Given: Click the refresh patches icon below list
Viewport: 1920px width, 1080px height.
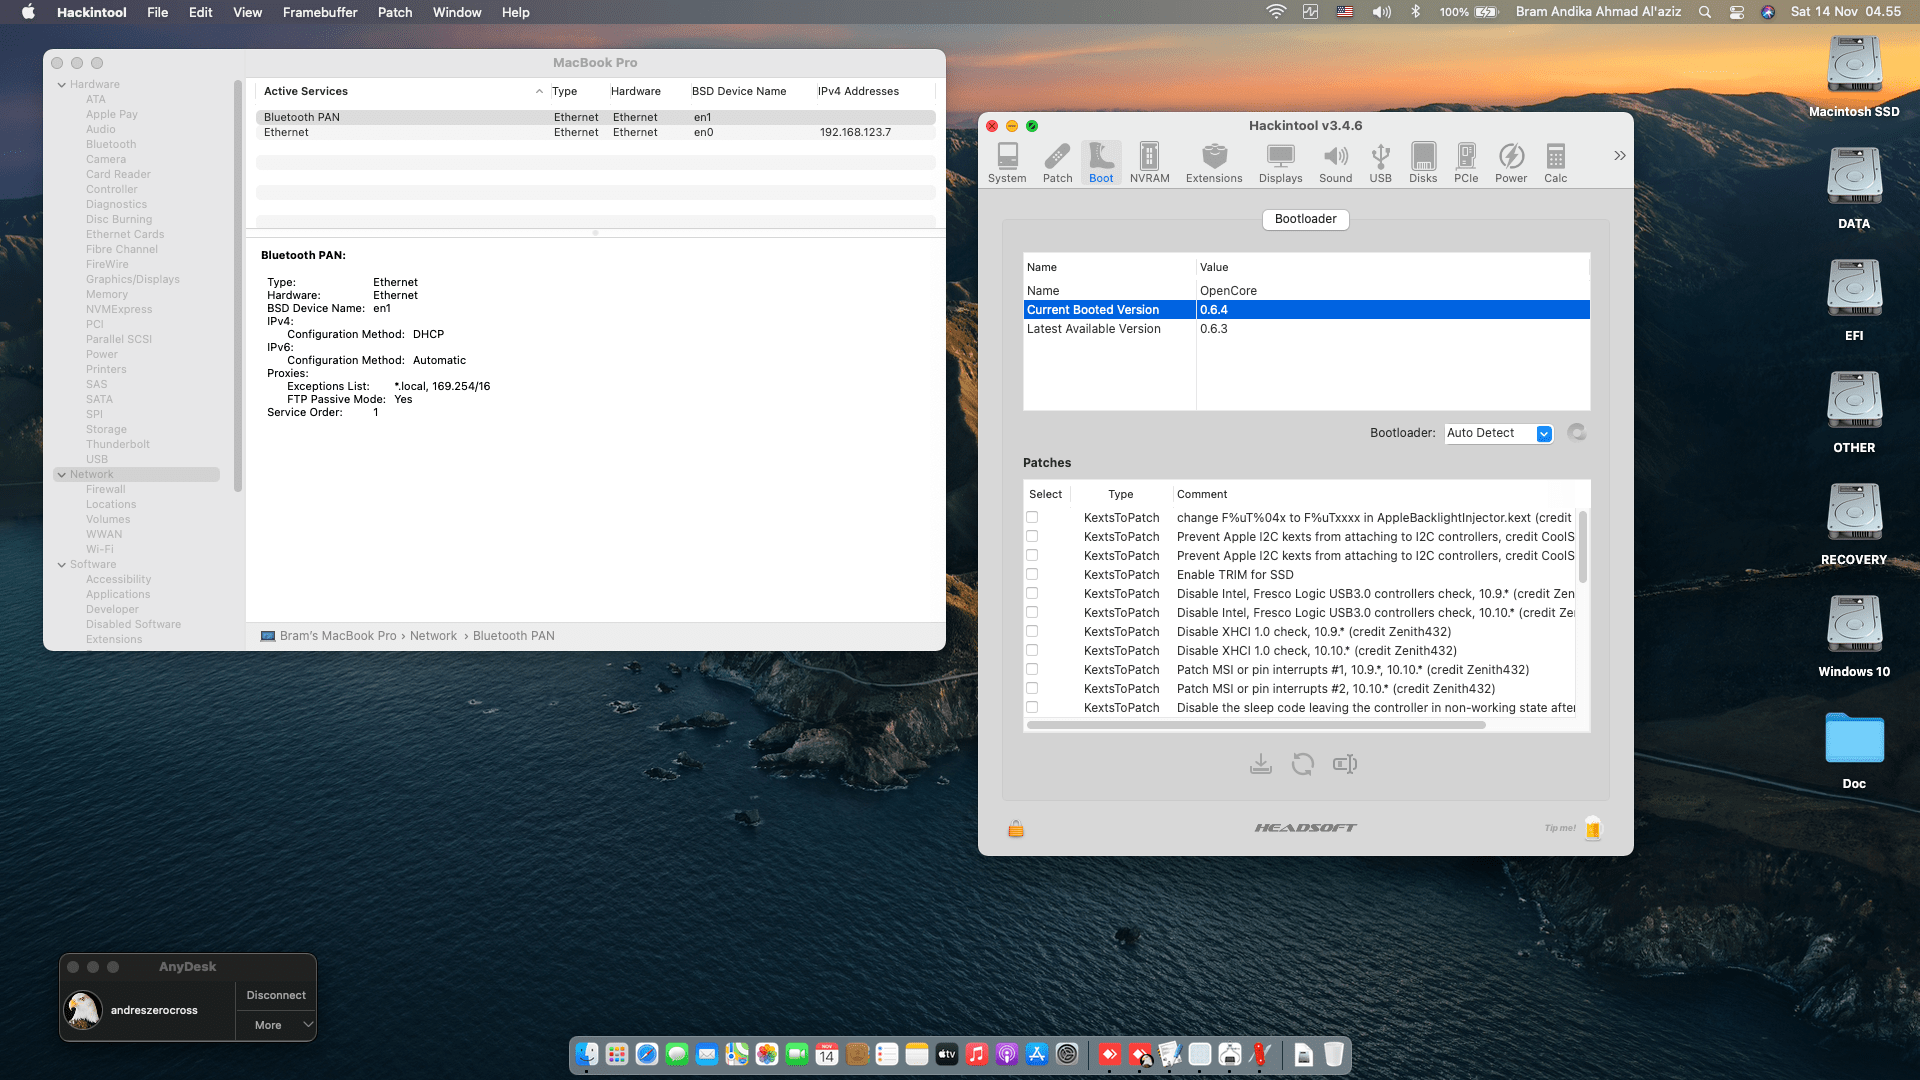Looking at the screenshot, I should tap(1302, 764).
